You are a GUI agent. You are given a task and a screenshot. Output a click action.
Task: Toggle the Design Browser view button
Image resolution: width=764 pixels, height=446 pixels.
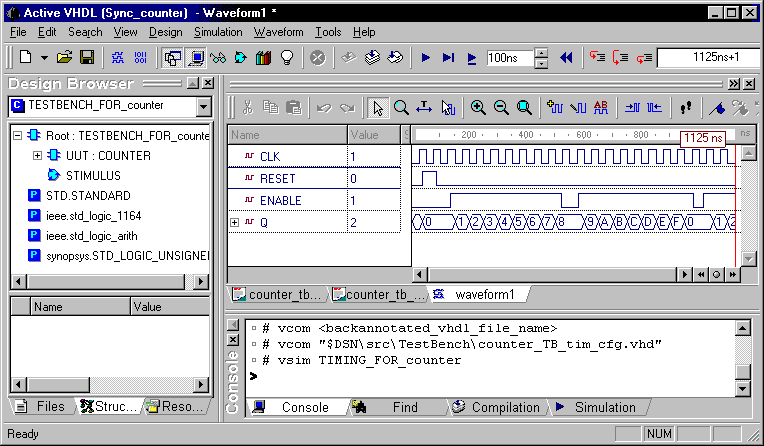pyautogui.click(x=172, y=58)
